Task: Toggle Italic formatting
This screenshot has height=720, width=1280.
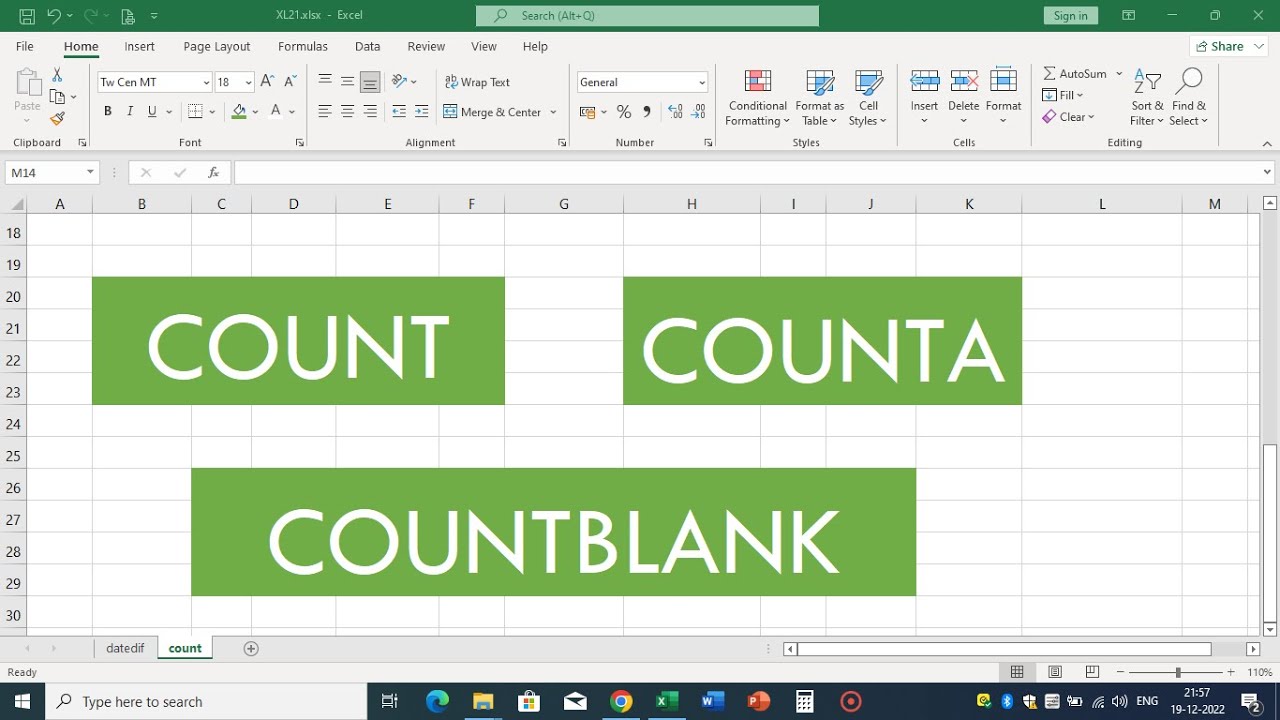Action: [x=130, y=112]
